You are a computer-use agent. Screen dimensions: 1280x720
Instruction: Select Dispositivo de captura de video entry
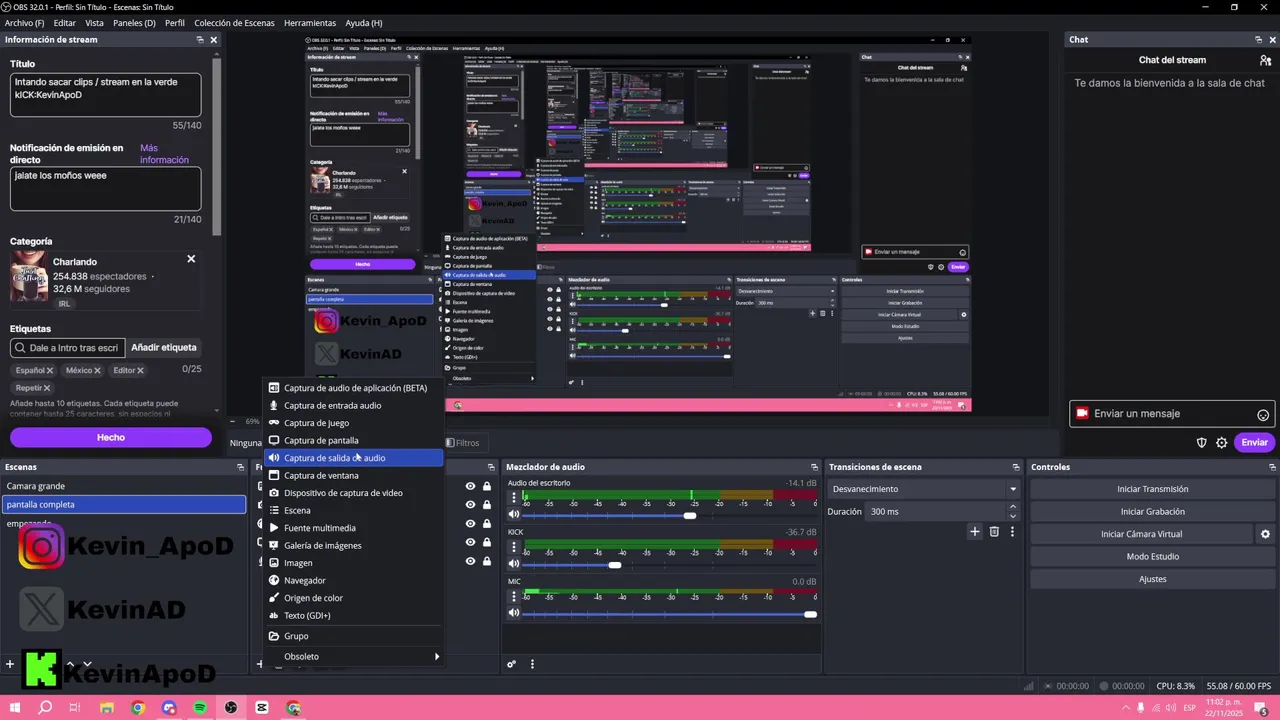pos(353,493)
